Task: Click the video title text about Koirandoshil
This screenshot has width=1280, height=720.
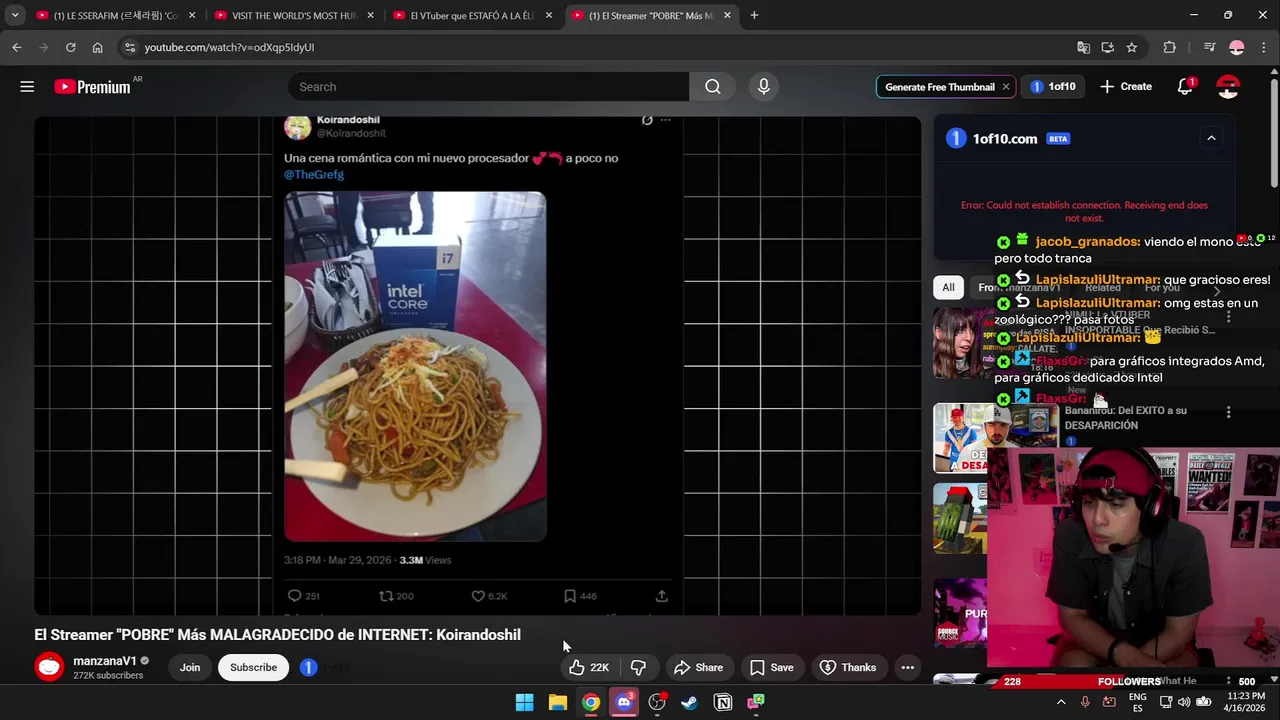Action: pos(277,635)
